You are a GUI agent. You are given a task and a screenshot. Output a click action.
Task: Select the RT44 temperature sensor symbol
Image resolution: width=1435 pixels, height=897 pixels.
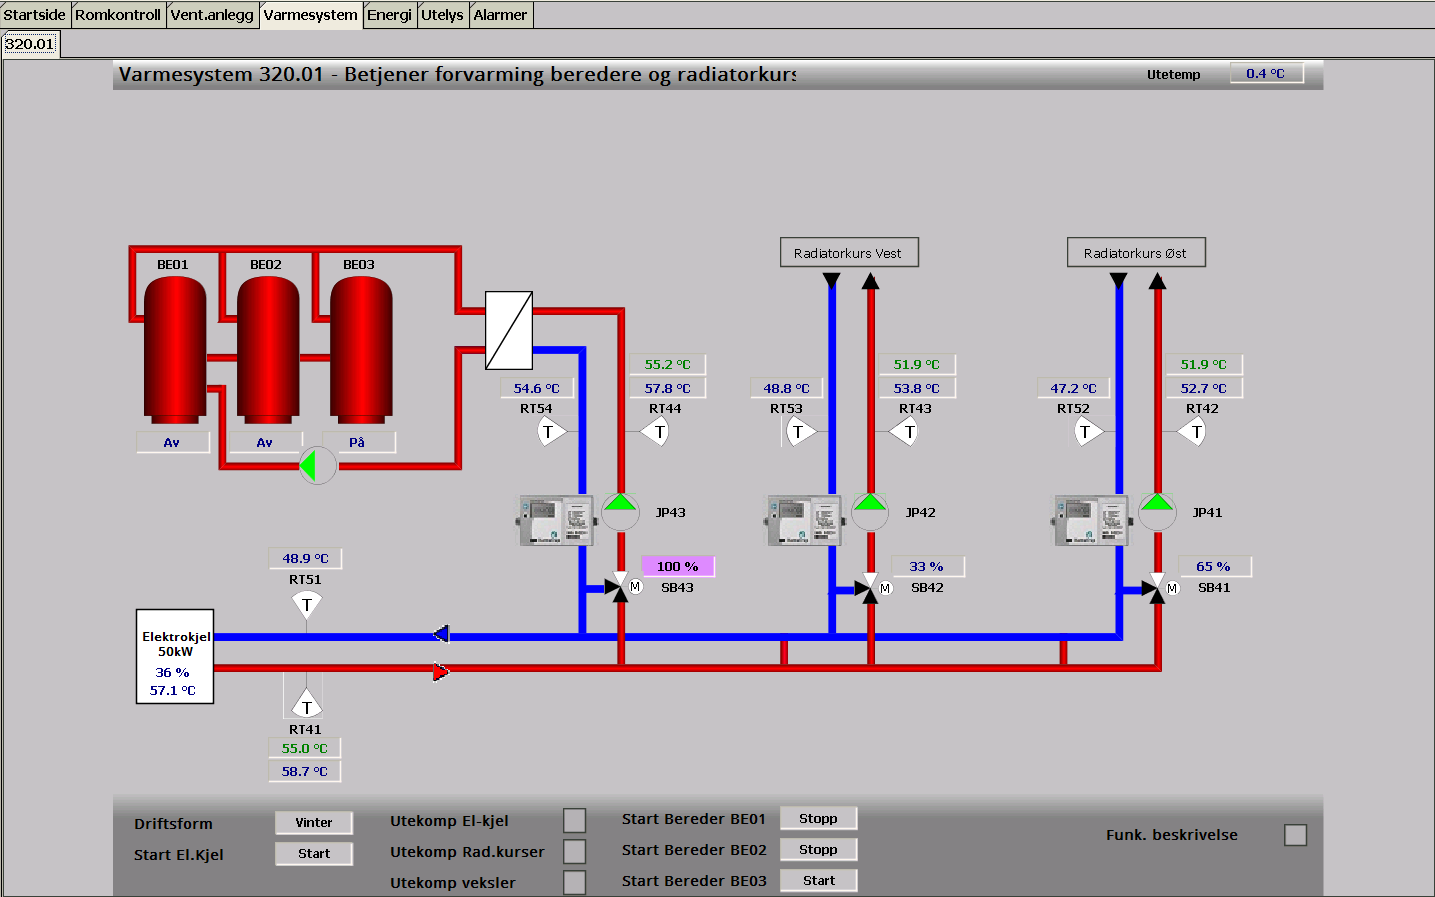pos(656,432)
